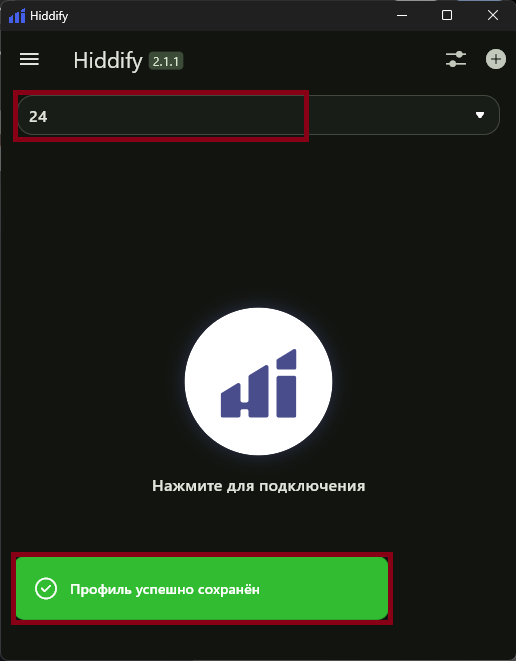Click the 2.1.1 version badge

pyautogui.click(x=166, y=62)
